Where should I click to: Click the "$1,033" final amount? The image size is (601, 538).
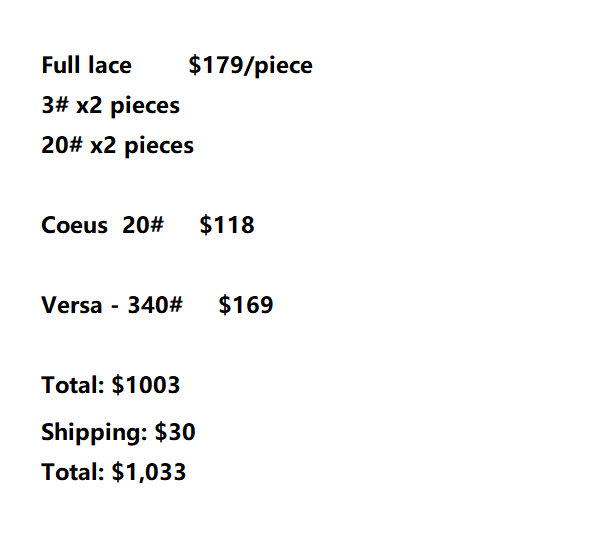coord(148,472)
